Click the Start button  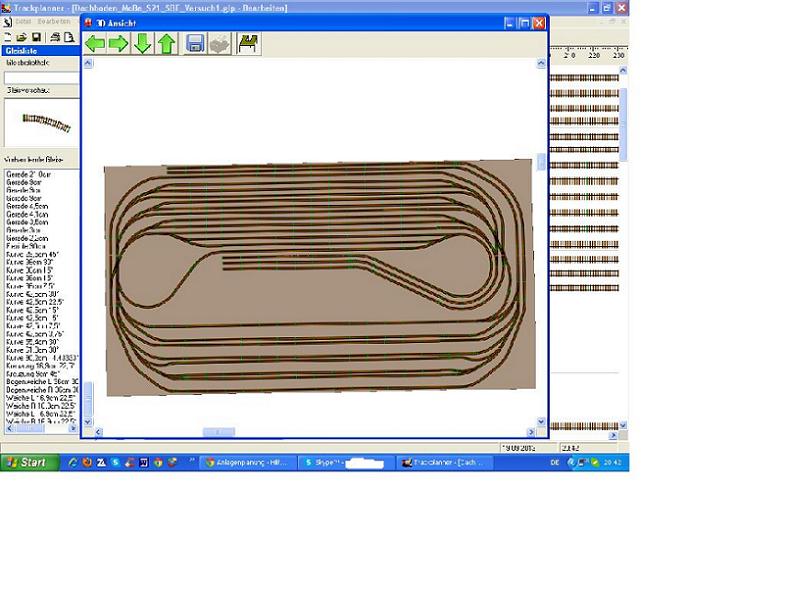coord(27,463)
